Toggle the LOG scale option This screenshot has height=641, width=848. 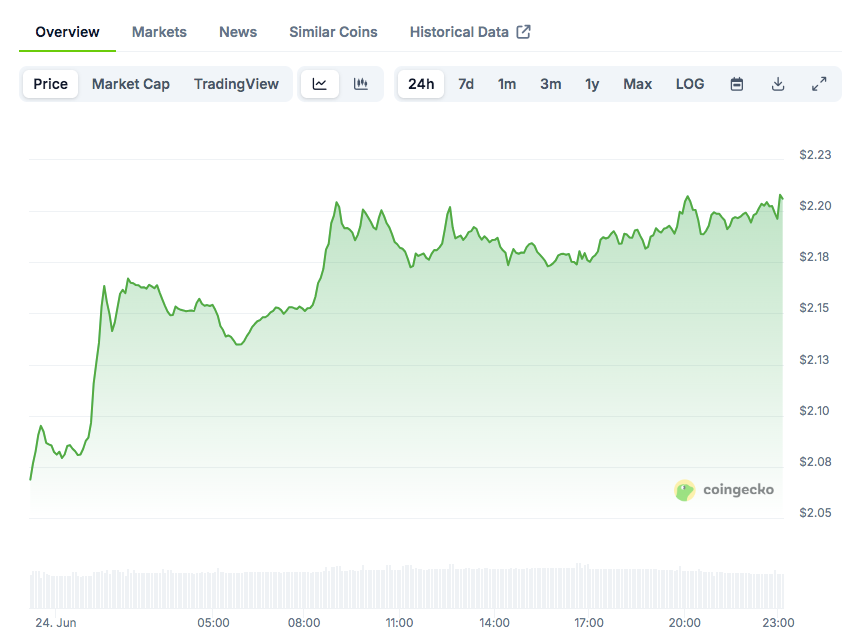(690, 84)
